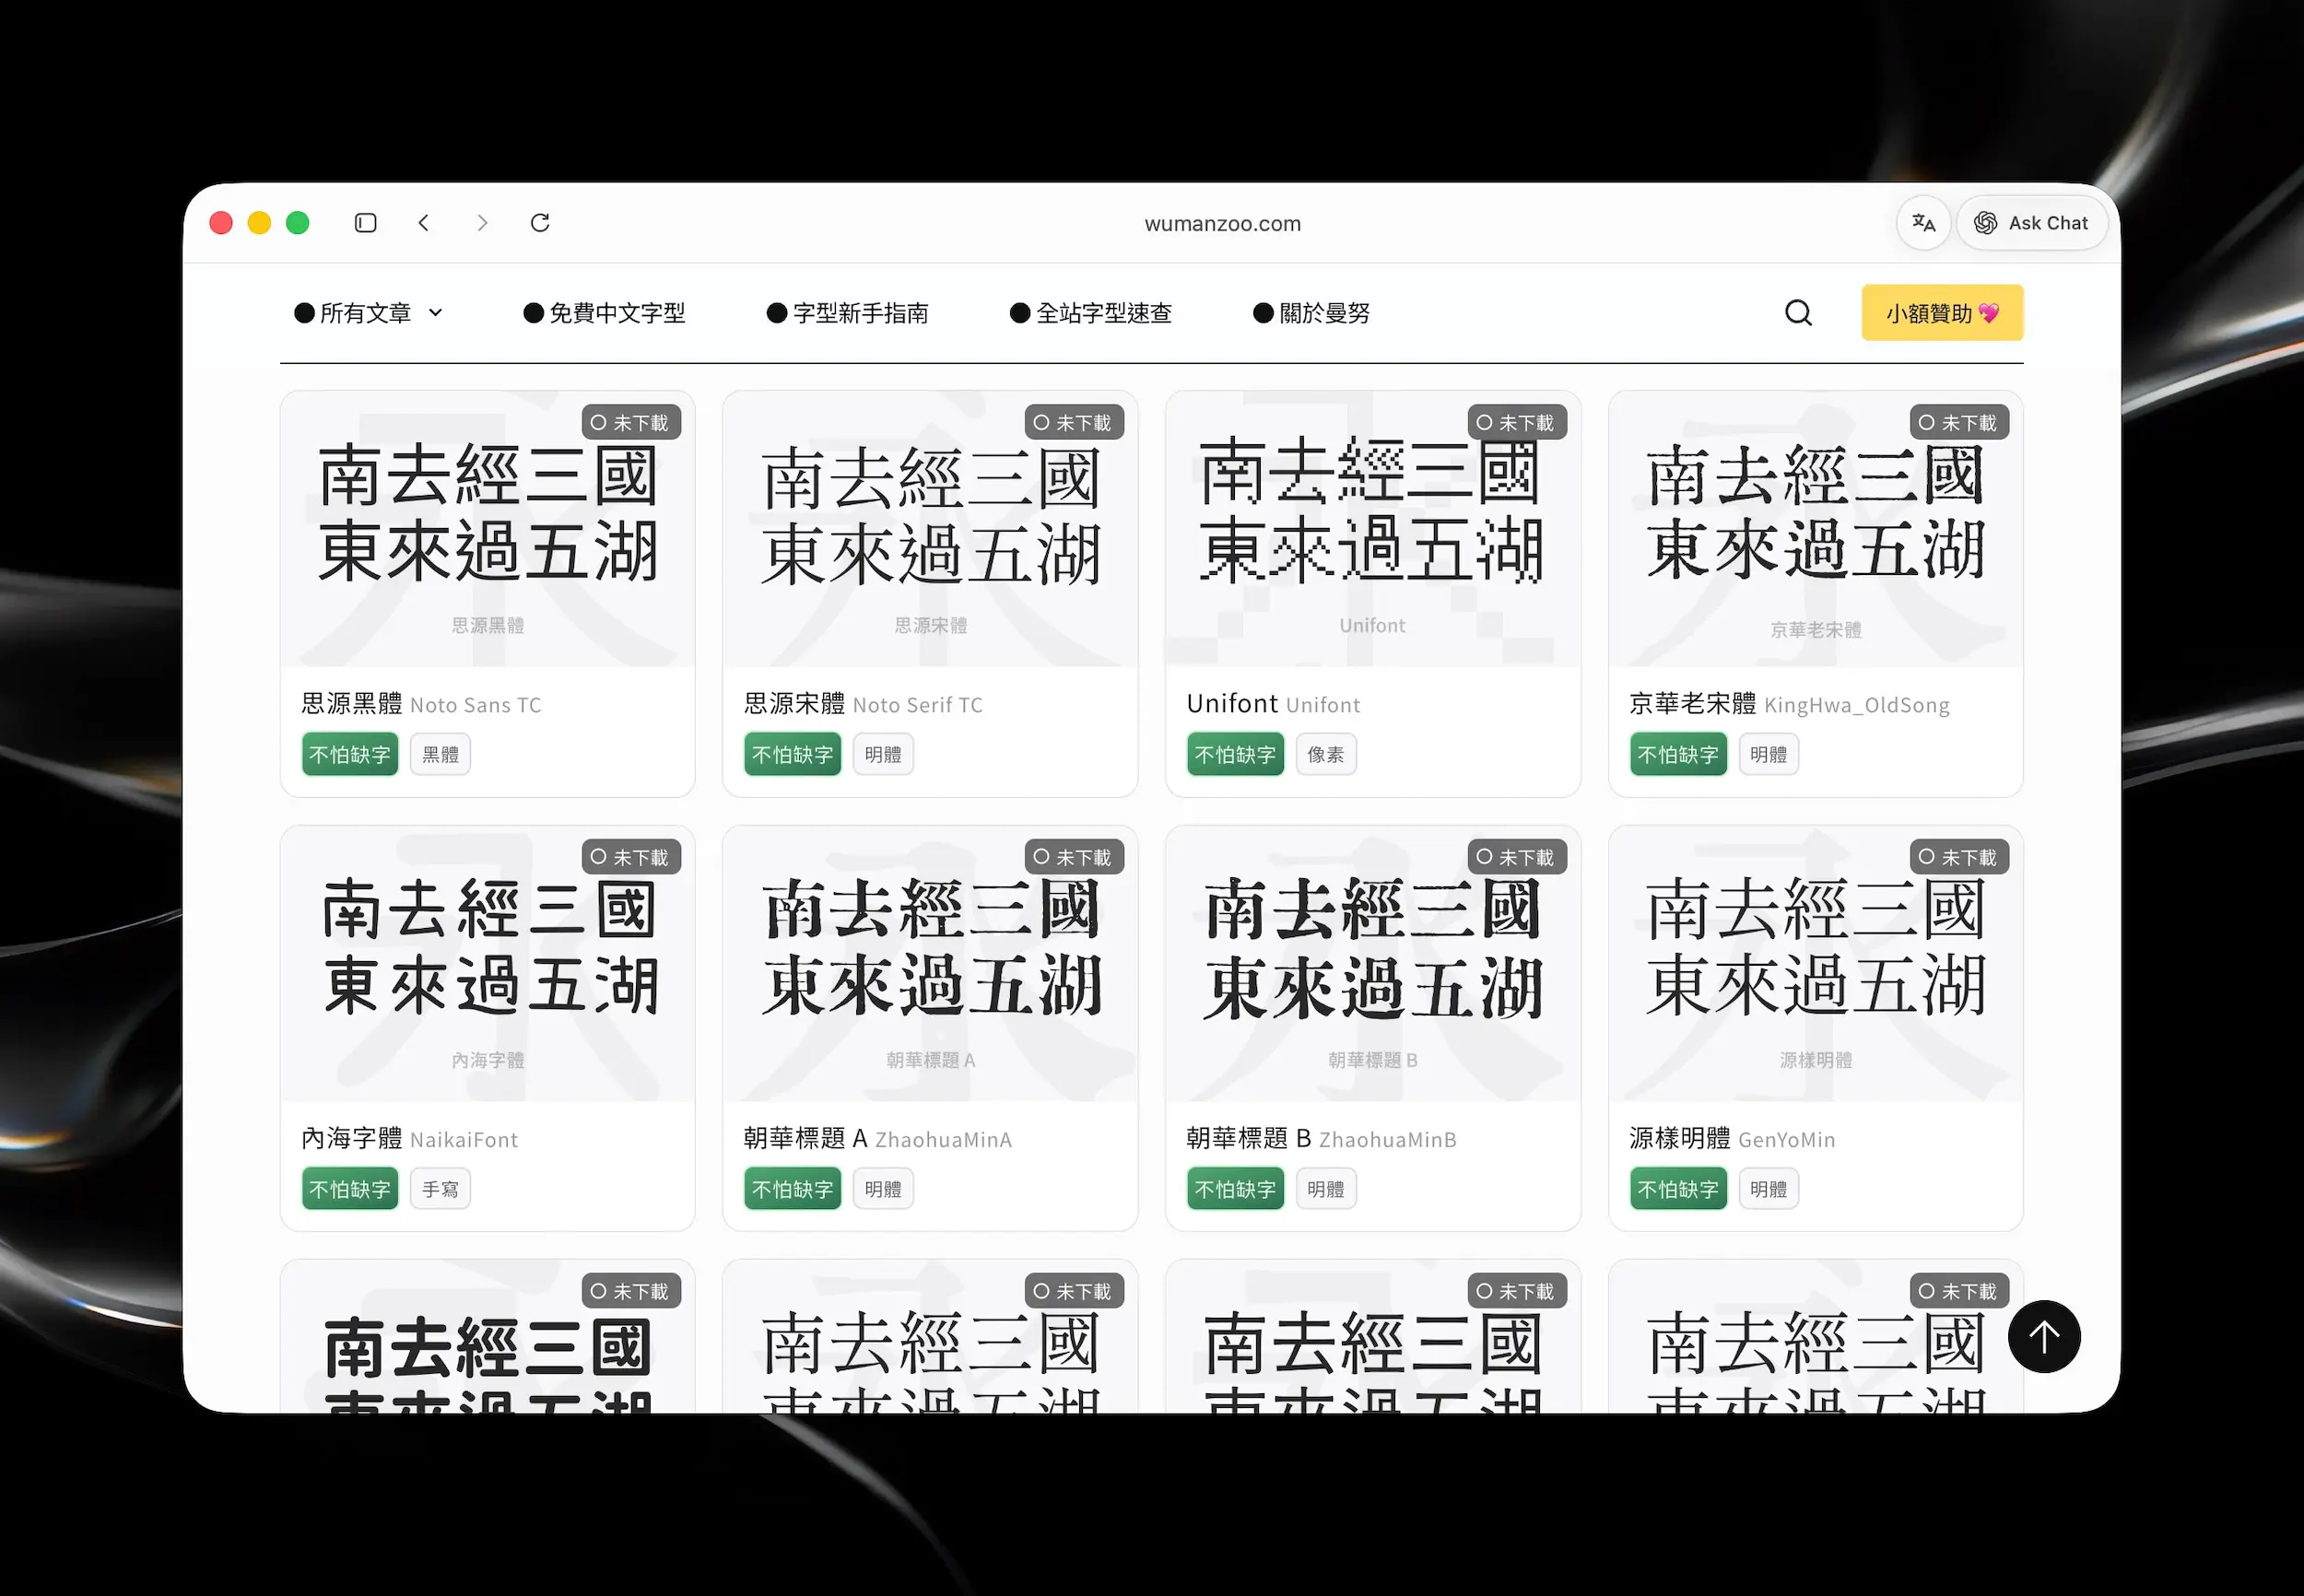Click the 明體 tag on 京華老宋體 card
Image resolution: width=2304 pixels, height=1596 pixels.
[1768, 754]
